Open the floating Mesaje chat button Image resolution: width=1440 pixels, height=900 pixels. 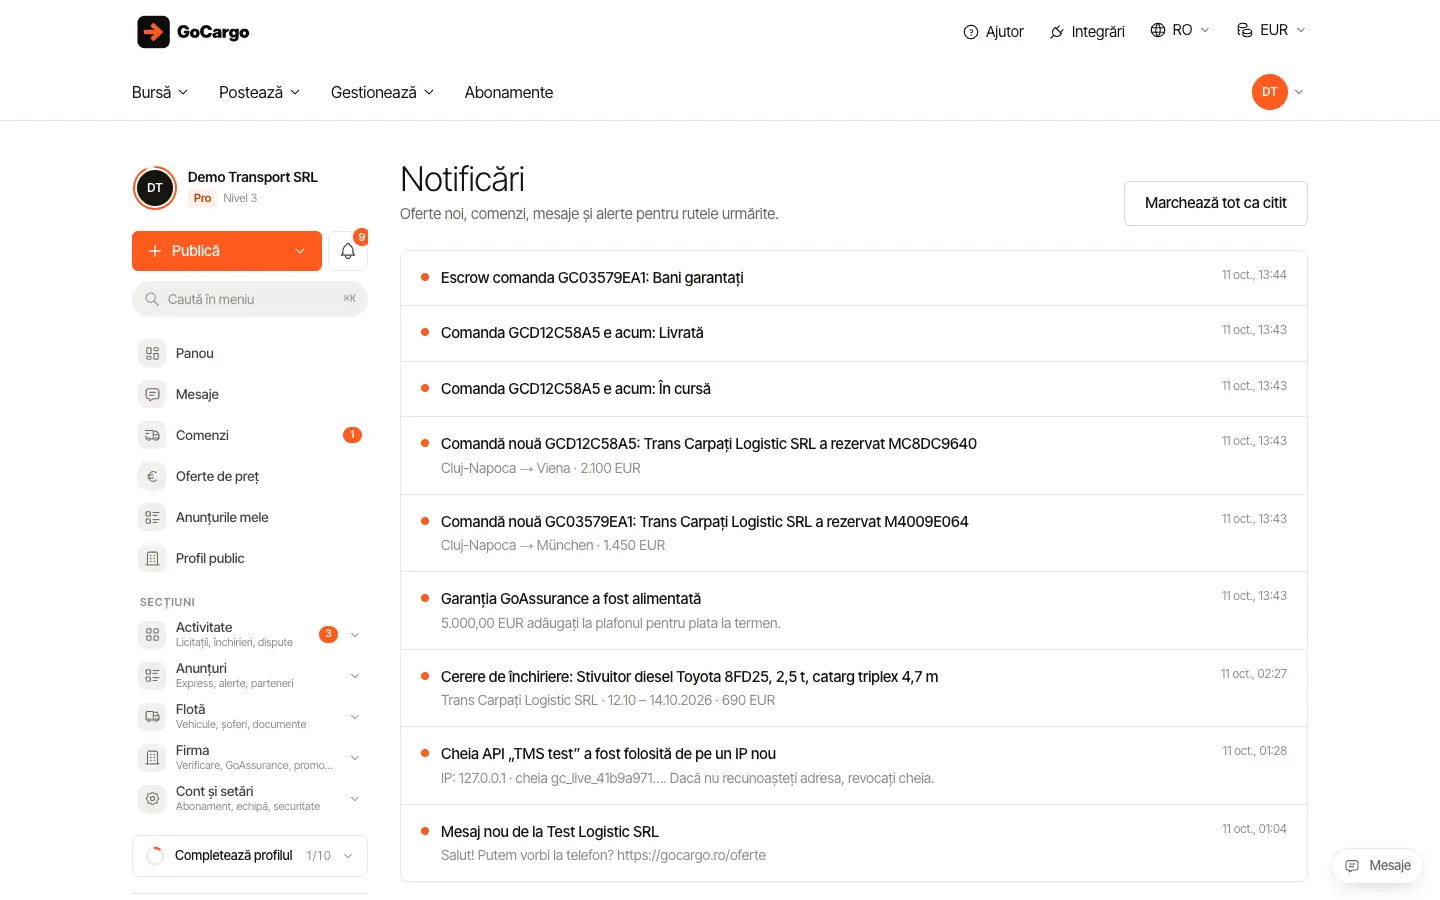[x=1378, y=866]
